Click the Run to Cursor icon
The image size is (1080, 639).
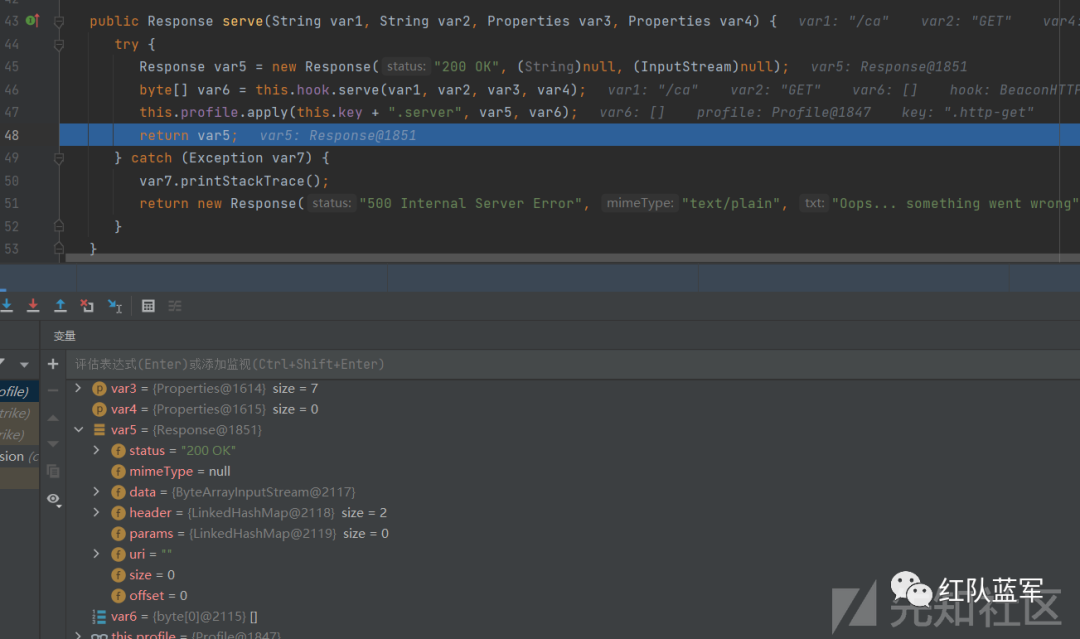click(115, 305)
